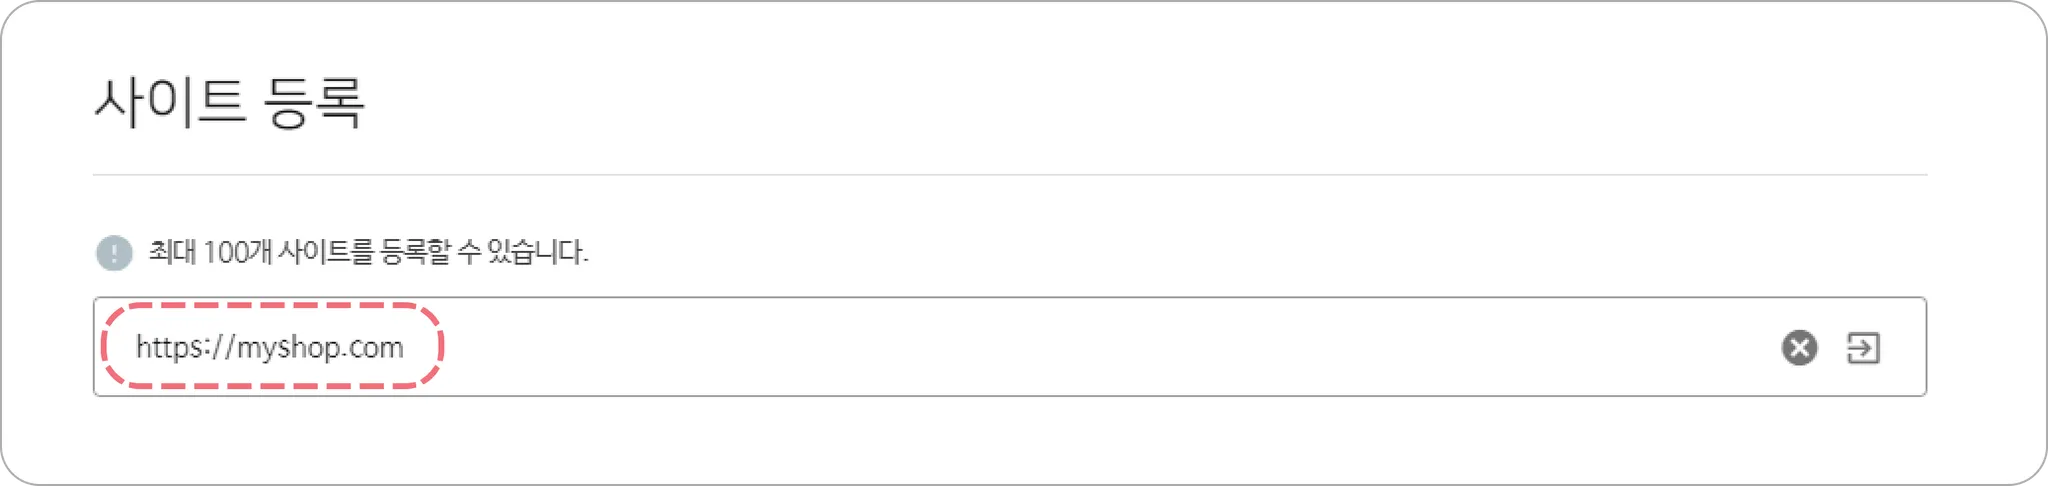Image resolution: width=2048 pixels, height=486 pixels.
Task: Click the word 사이트 in the title
Action: [170, 102]
